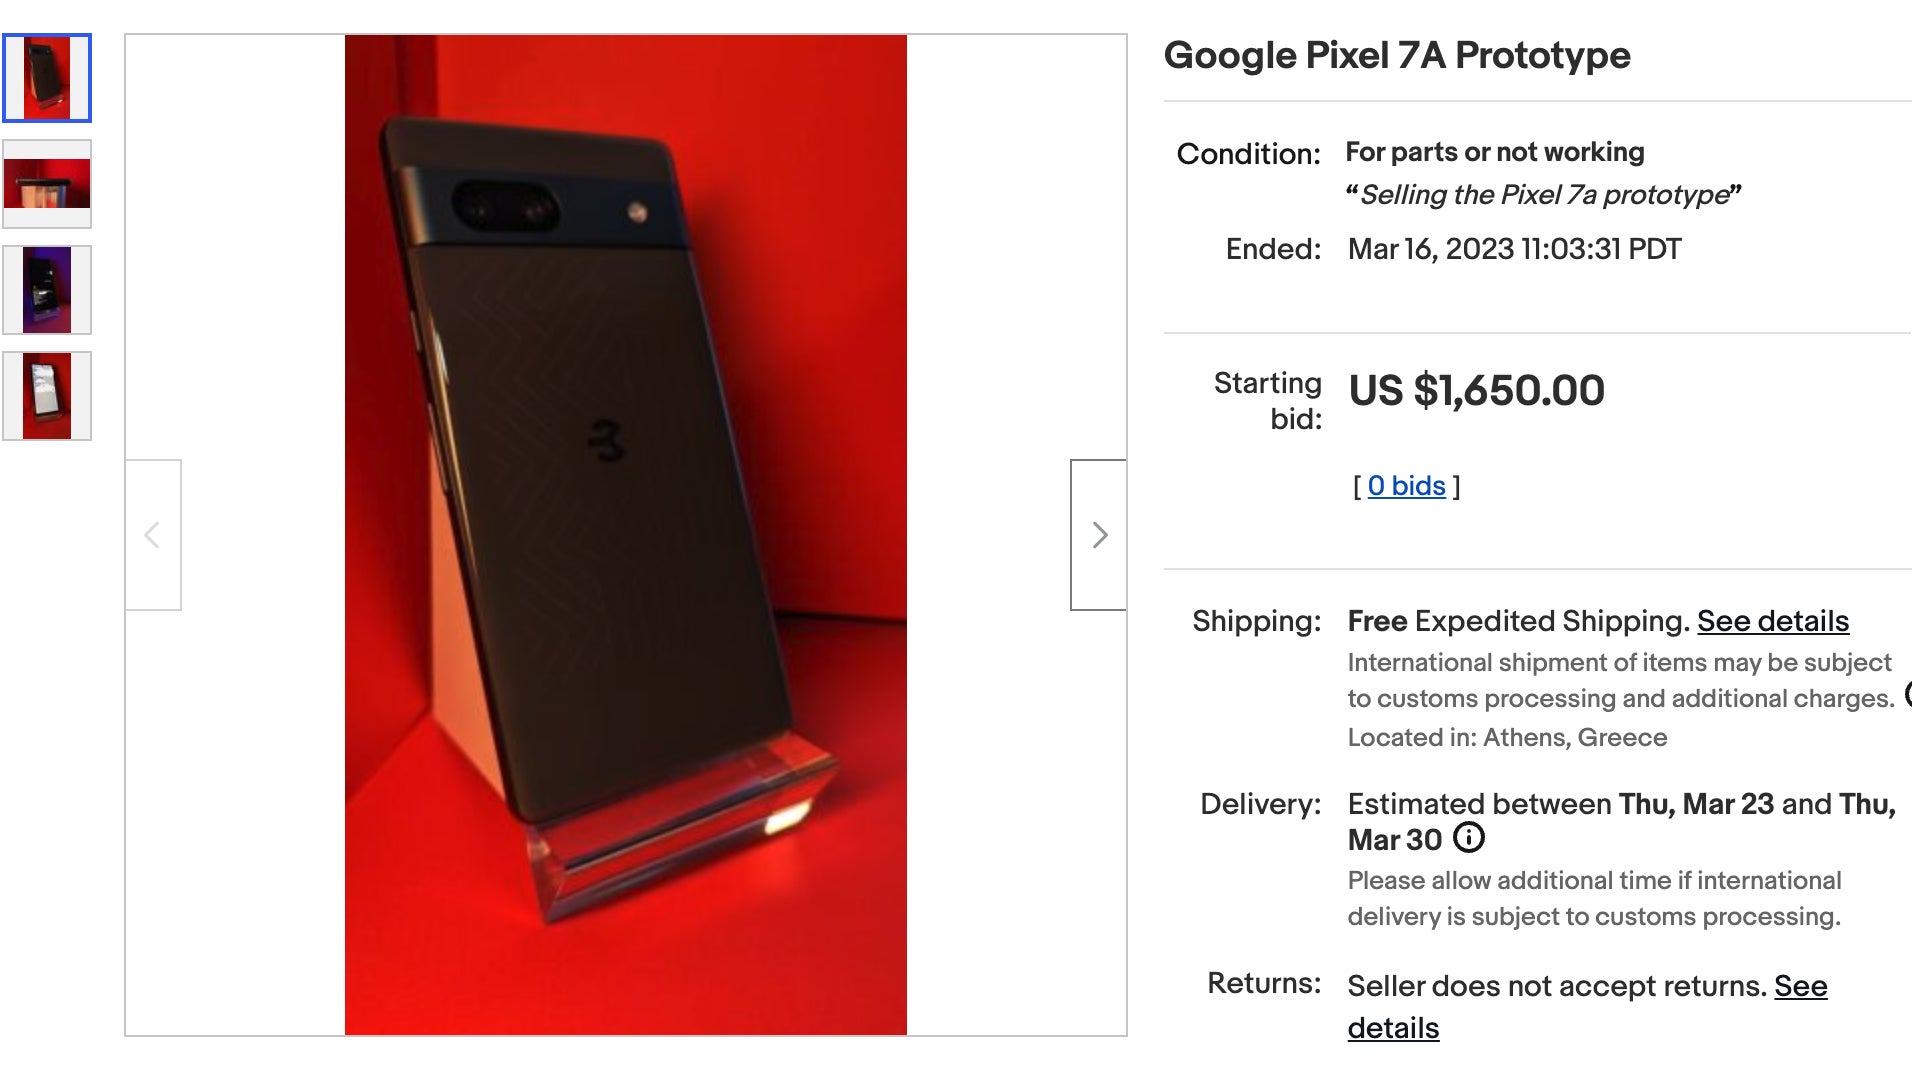Open the delivery estimate info icon
The height and width of the screenshot is (1077, 1912).
1468,840
